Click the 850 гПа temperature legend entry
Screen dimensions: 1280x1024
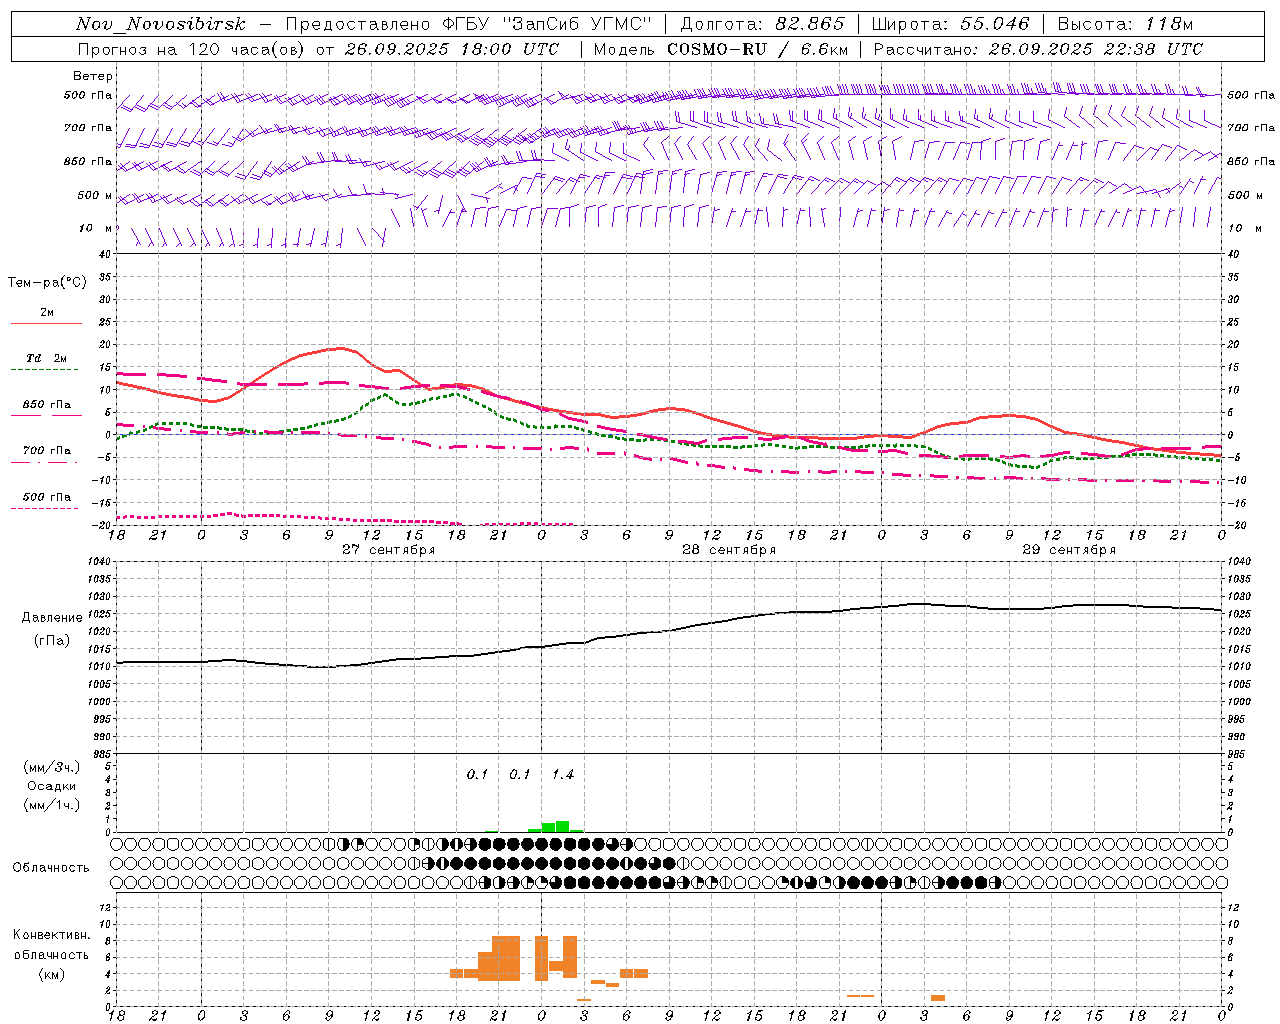click(x=46, y=408)
